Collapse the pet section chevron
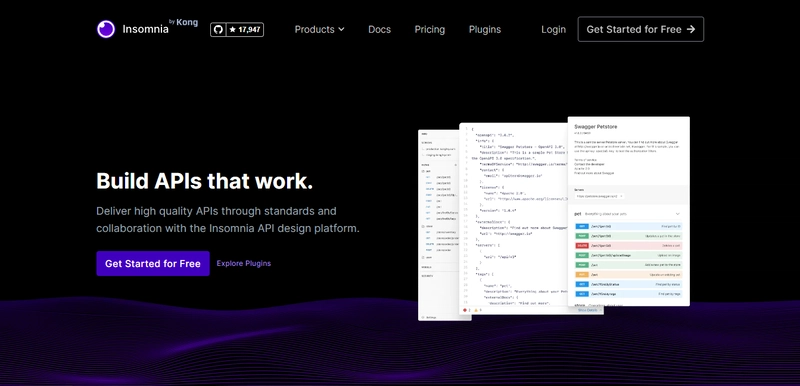 [x=678, y=214]
